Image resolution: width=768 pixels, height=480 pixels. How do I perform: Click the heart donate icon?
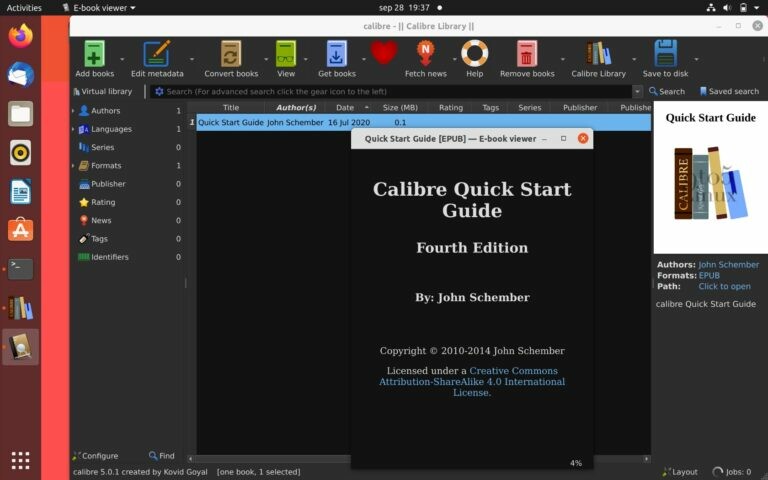(384, 54)
